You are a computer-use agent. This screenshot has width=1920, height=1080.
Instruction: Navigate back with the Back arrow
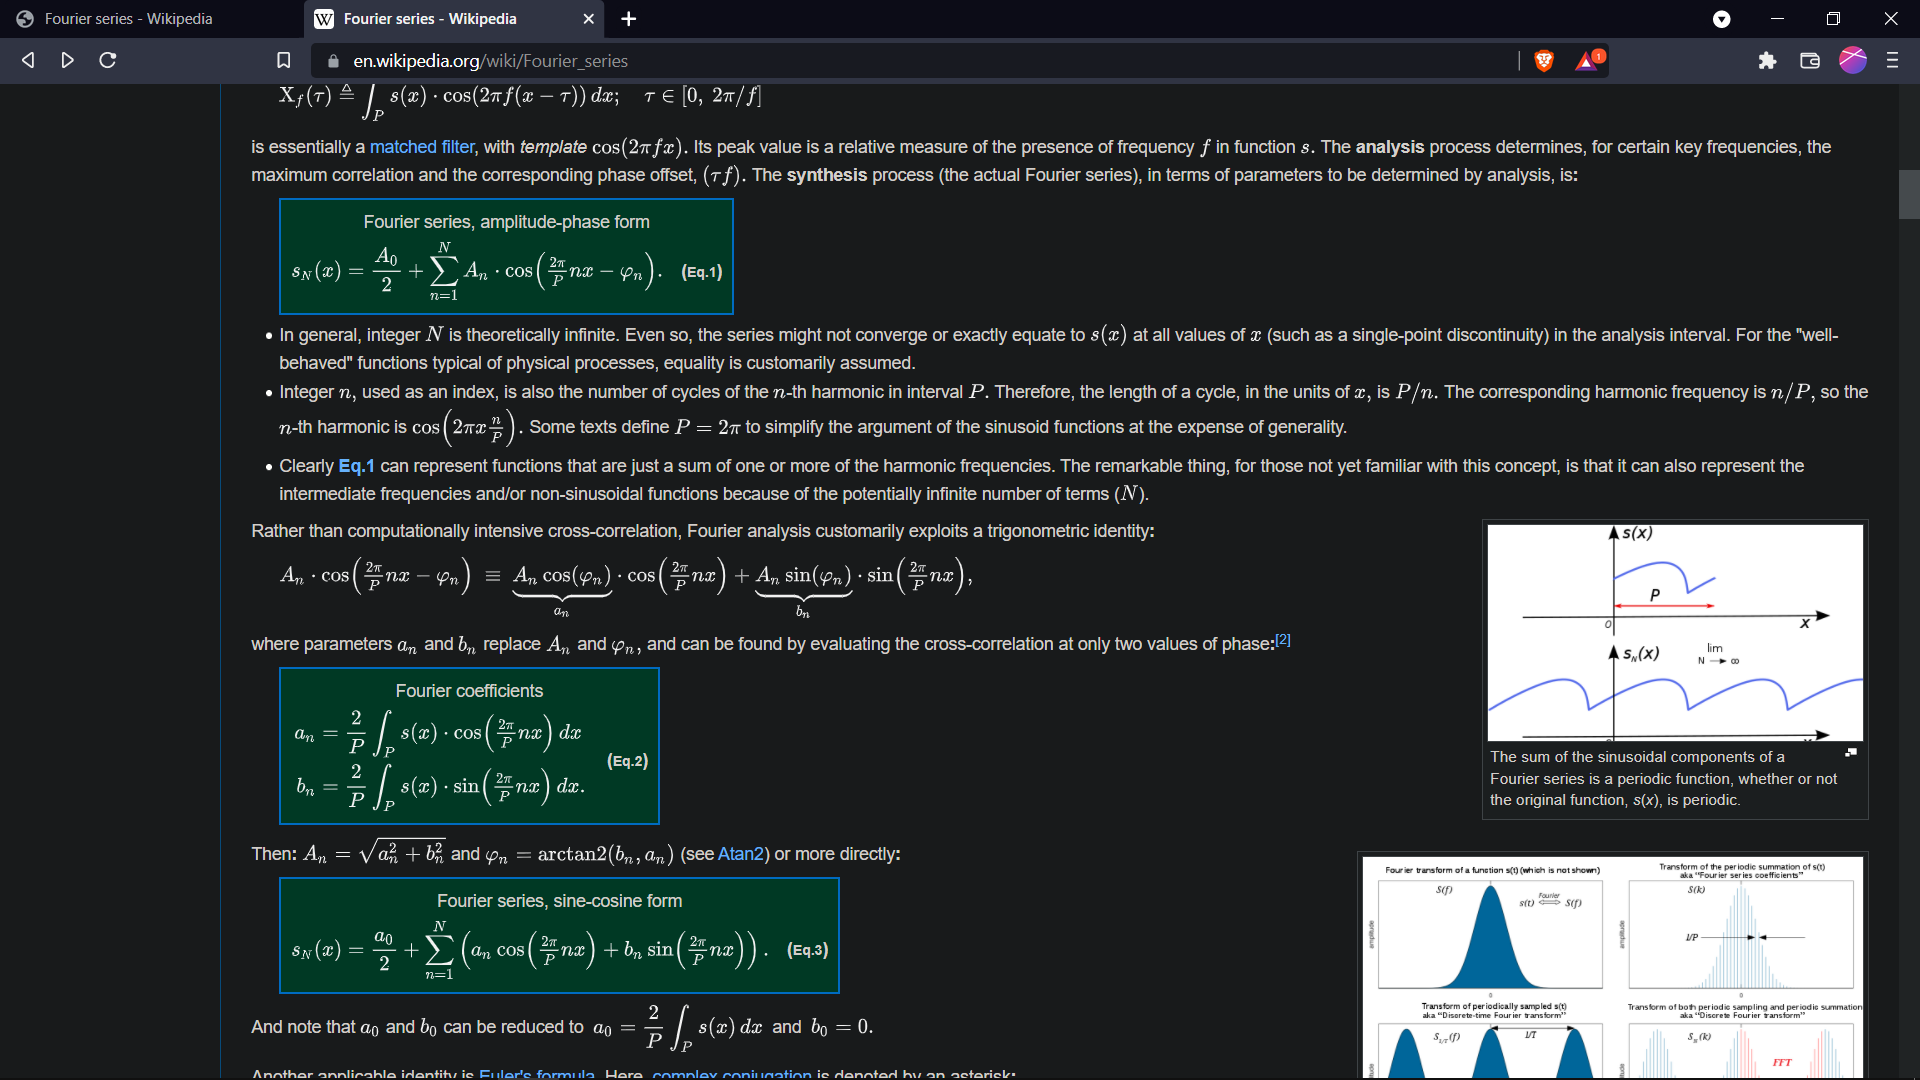click(27, 60)
